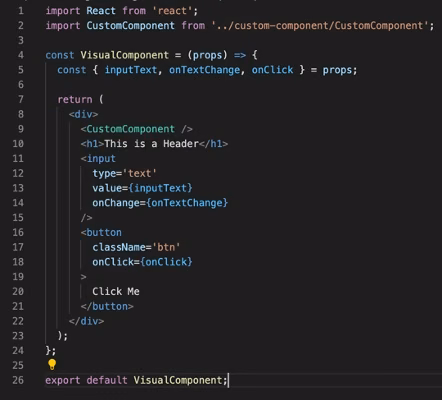The height and width of the screenshot is (400, 442).
Task: Click onClick in the destructuring line
Action: pos(272,70)
